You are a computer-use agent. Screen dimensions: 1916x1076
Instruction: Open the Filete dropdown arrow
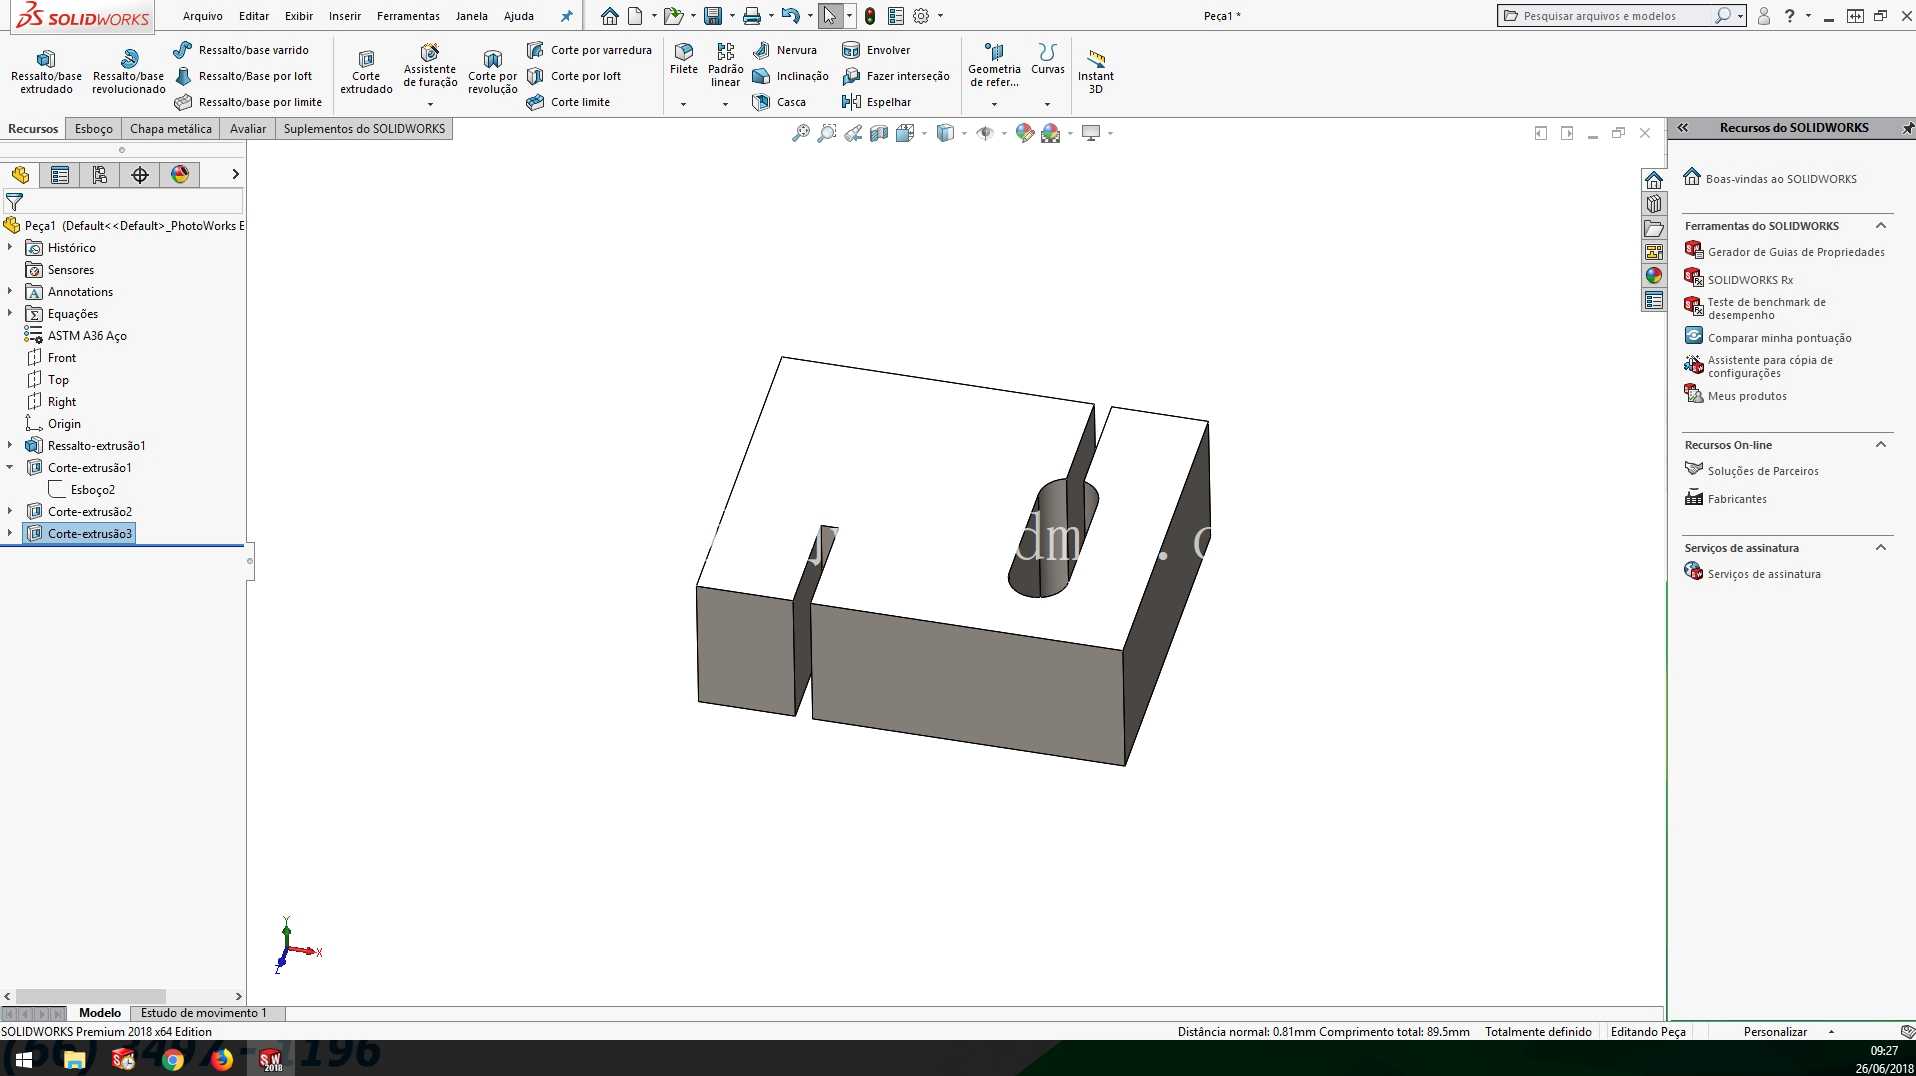tap(684, 104)
